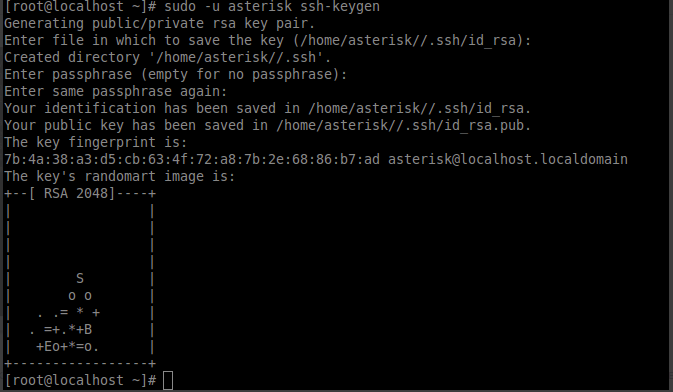Screen dimensions: 673x392
Task: Click 'asterisk@localhost.localdomain' in the fingerprint line
Action: click(508, 159)
